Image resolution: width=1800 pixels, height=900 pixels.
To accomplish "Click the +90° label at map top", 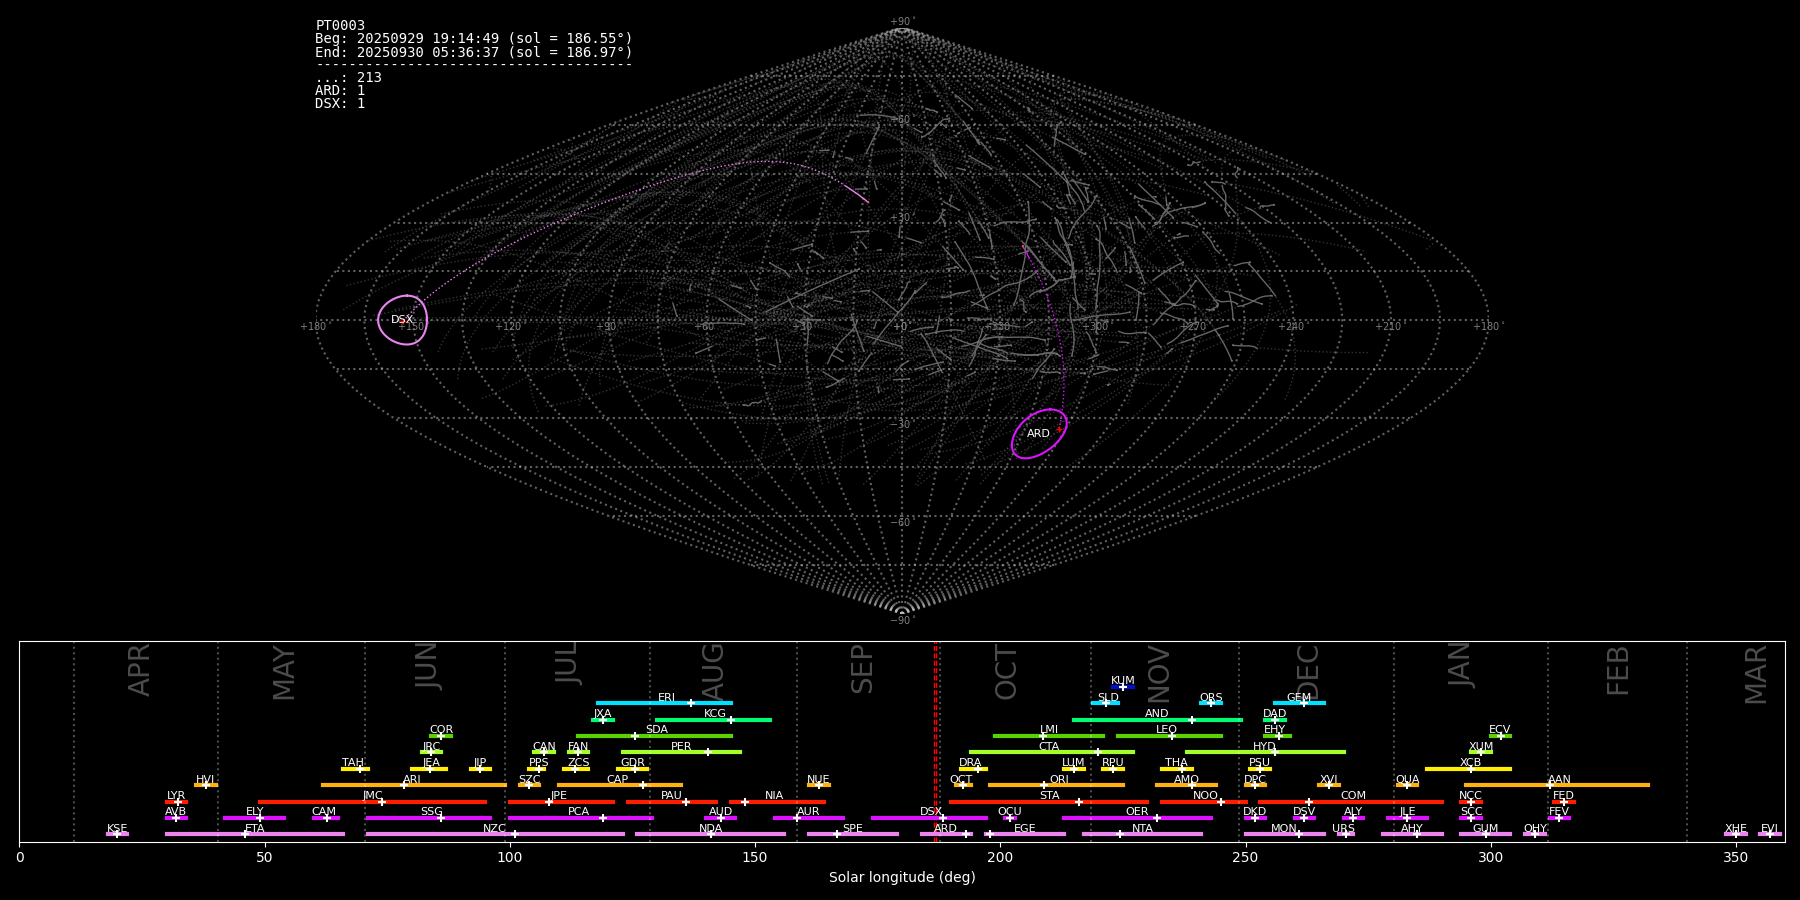I will pyautogui.click(x=902, y=21).
